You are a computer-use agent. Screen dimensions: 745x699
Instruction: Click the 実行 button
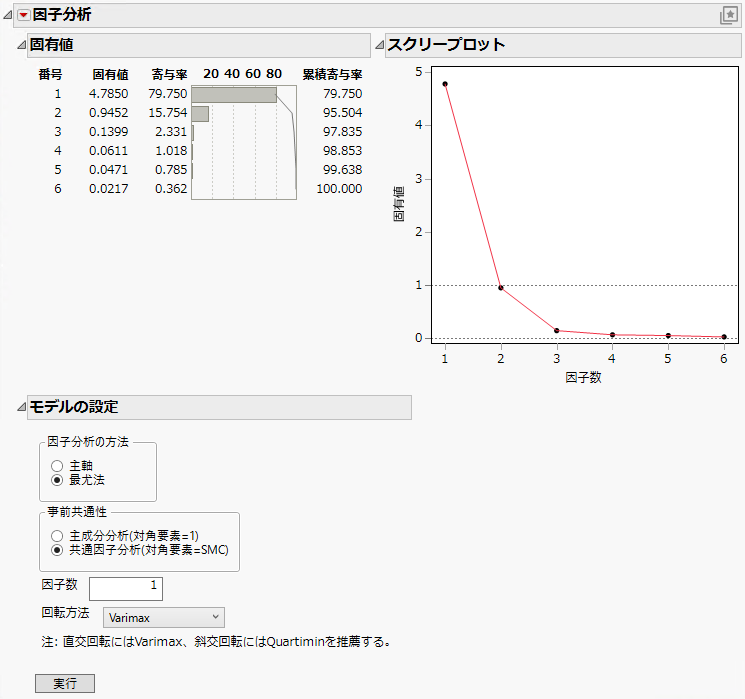[x=65, y=683]
